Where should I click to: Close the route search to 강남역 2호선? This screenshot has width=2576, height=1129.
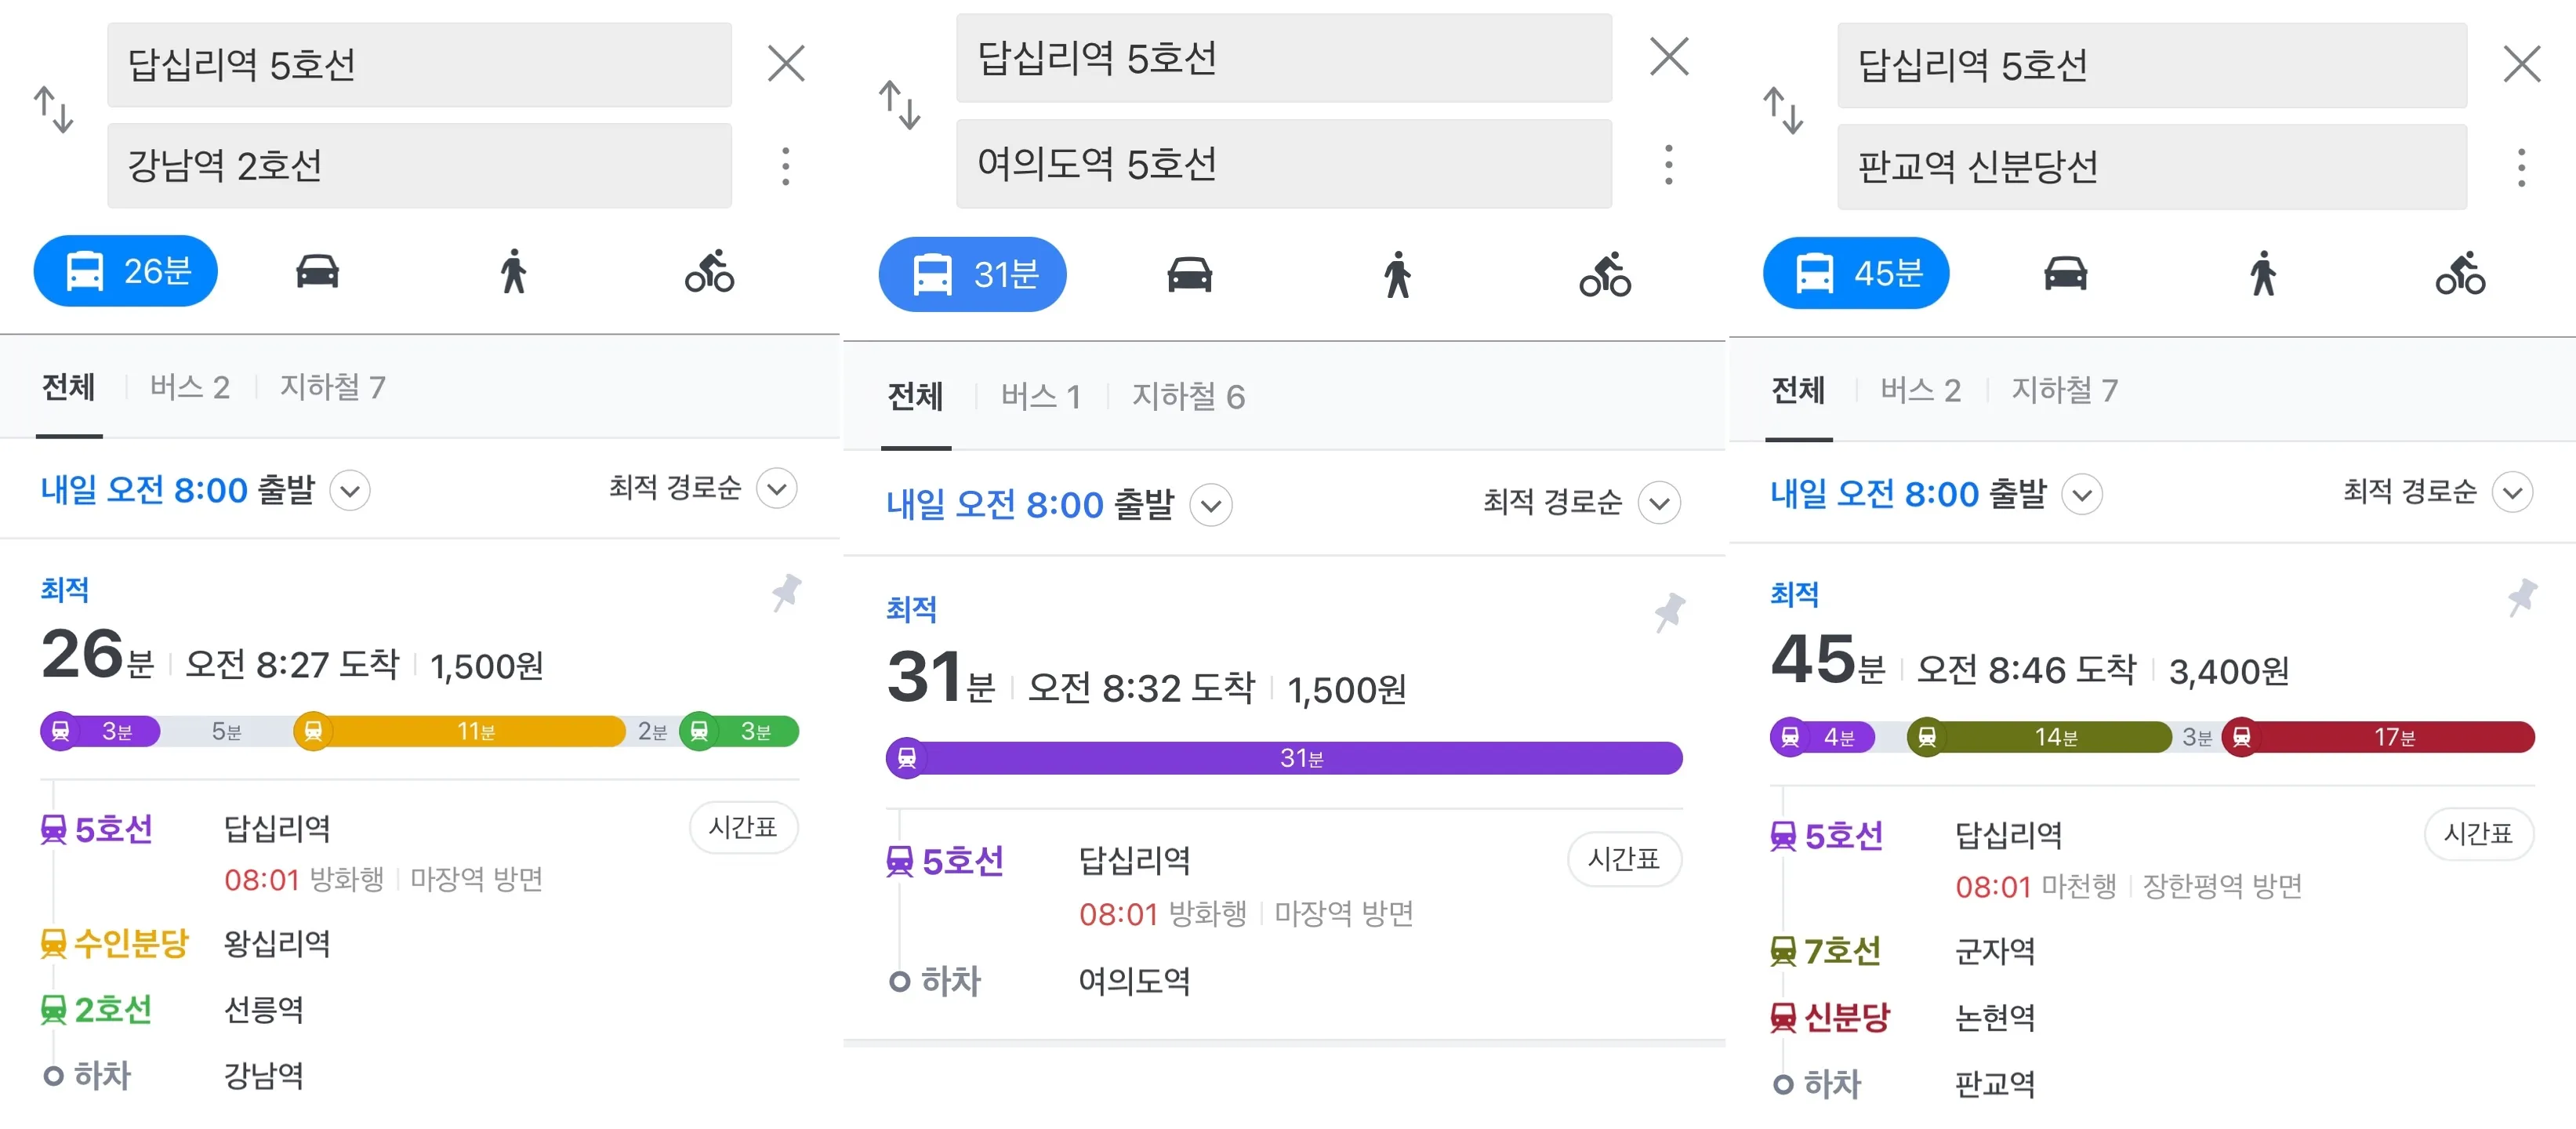(x=786, y=64)
